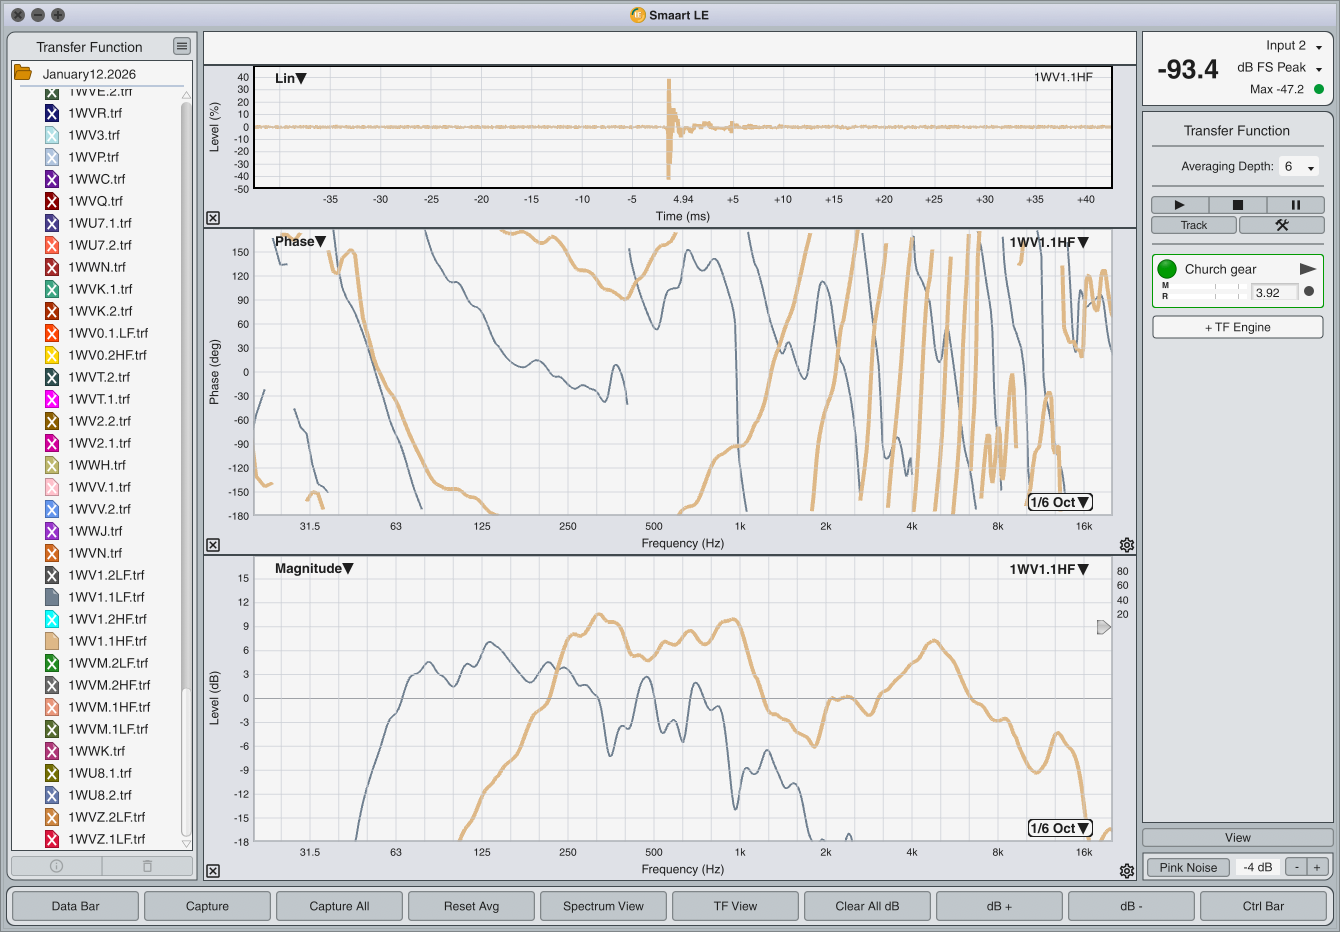Add a new engine with + TF Engine
1340x932 pixels.
[1237, 327]
